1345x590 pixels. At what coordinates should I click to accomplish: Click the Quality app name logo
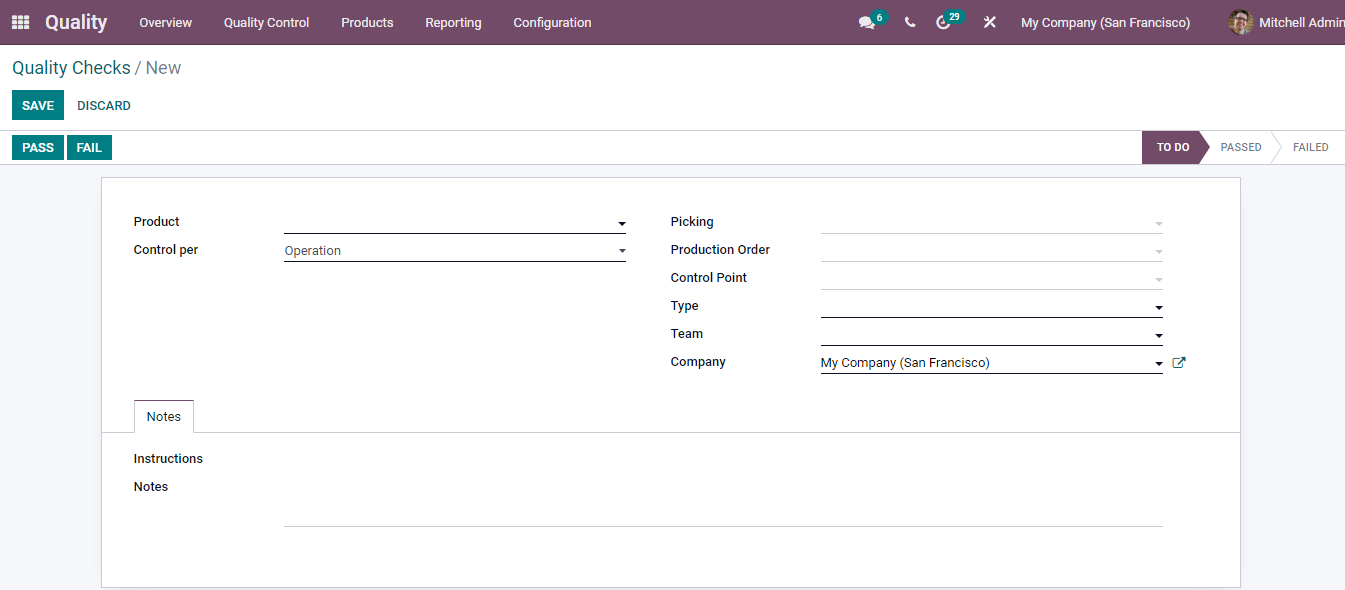coord(76,22)
